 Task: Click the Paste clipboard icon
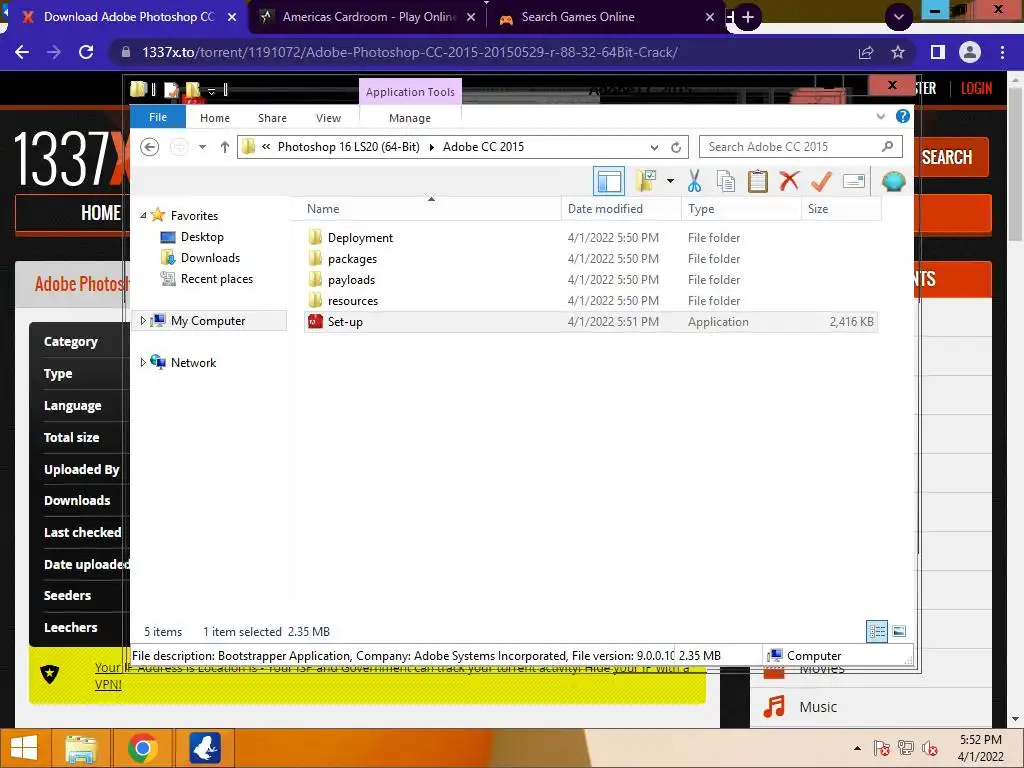click(758, 181)
